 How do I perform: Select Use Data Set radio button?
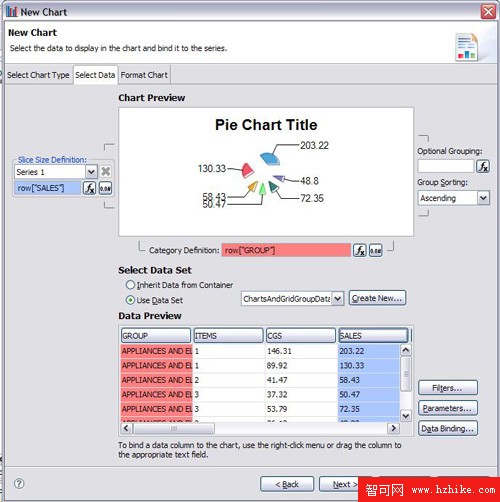(130, 300)
